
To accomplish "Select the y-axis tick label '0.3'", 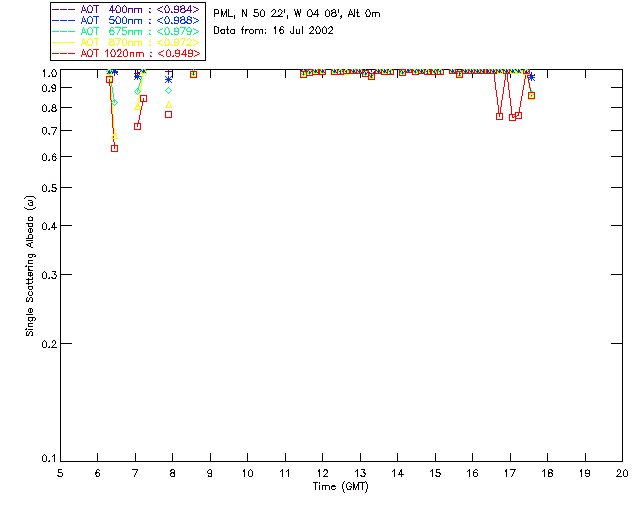I will pyautogui.click(x=49, y=275).
